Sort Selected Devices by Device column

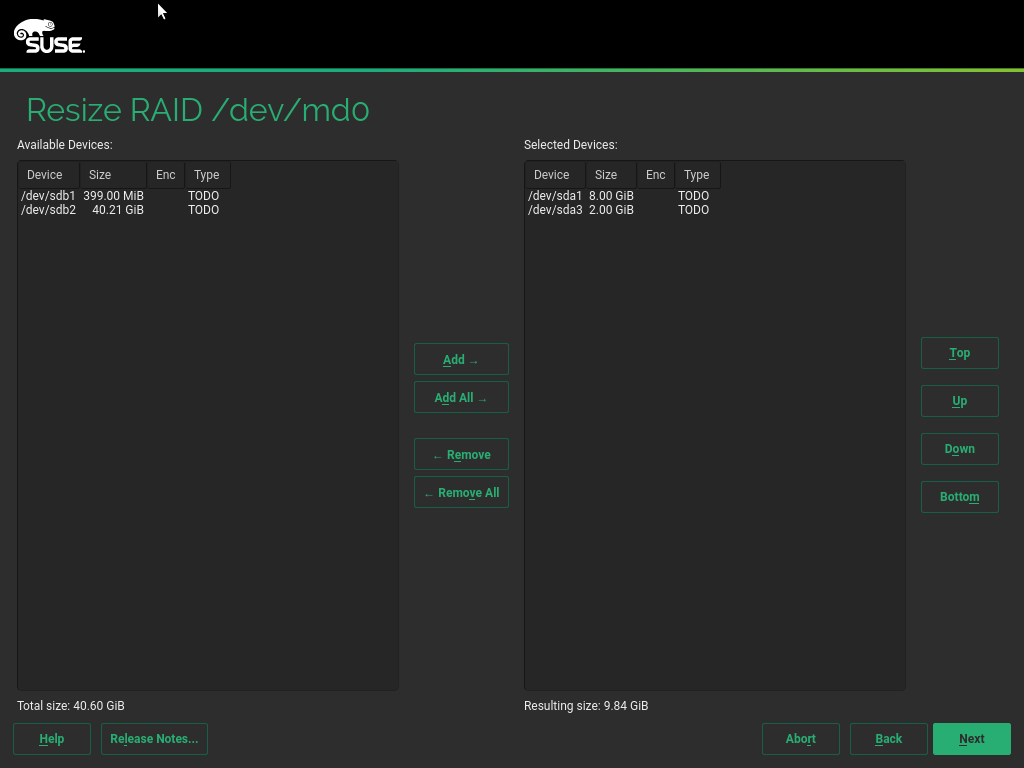tap(553, 175)
